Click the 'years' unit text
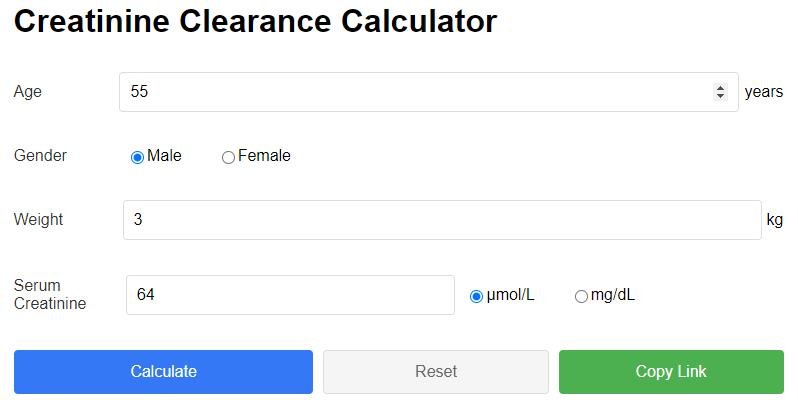Image resolution: width=798 pixels, height=400 pixels. click(x=764, y=92)
